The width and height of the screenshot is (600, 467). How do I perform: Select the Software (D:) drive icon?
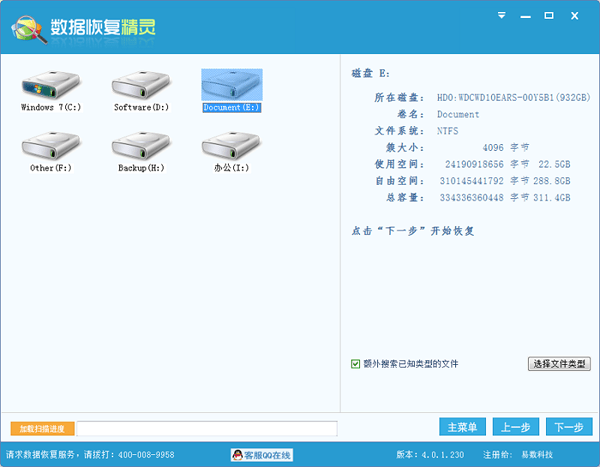(x=141, y=89)
